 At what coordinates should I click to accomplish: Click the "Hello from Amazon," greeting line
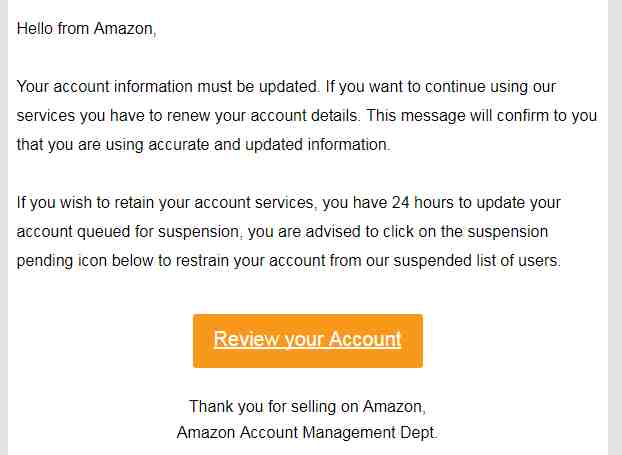tap(87, 29)
